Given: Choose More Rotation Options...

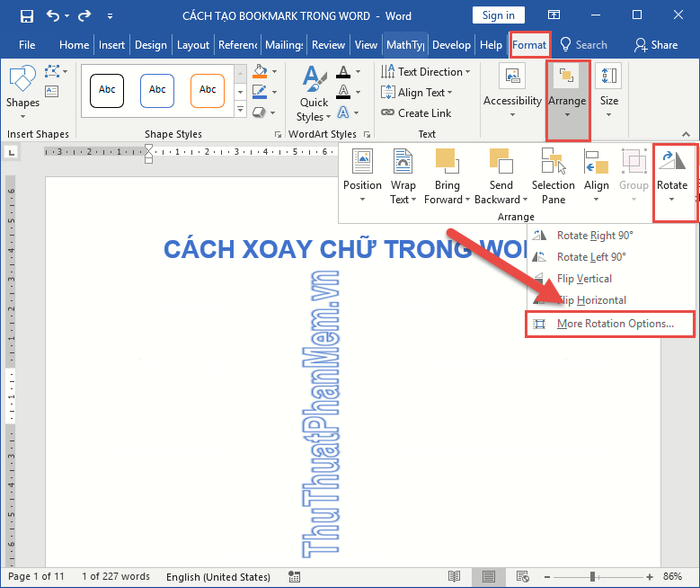Looking at the screenshot, I should [610, 324].
